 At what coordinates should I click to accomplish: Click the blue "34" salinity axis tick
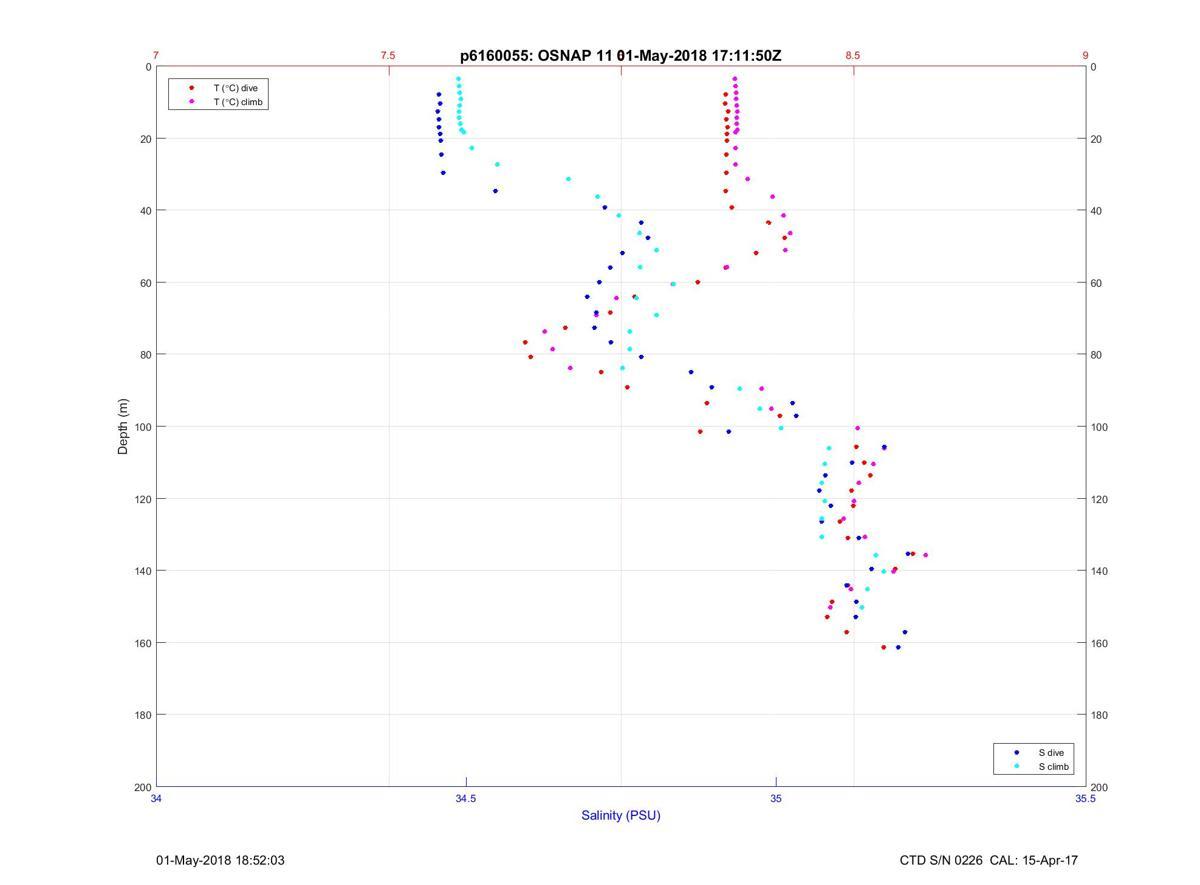click(x=156, y=798)
